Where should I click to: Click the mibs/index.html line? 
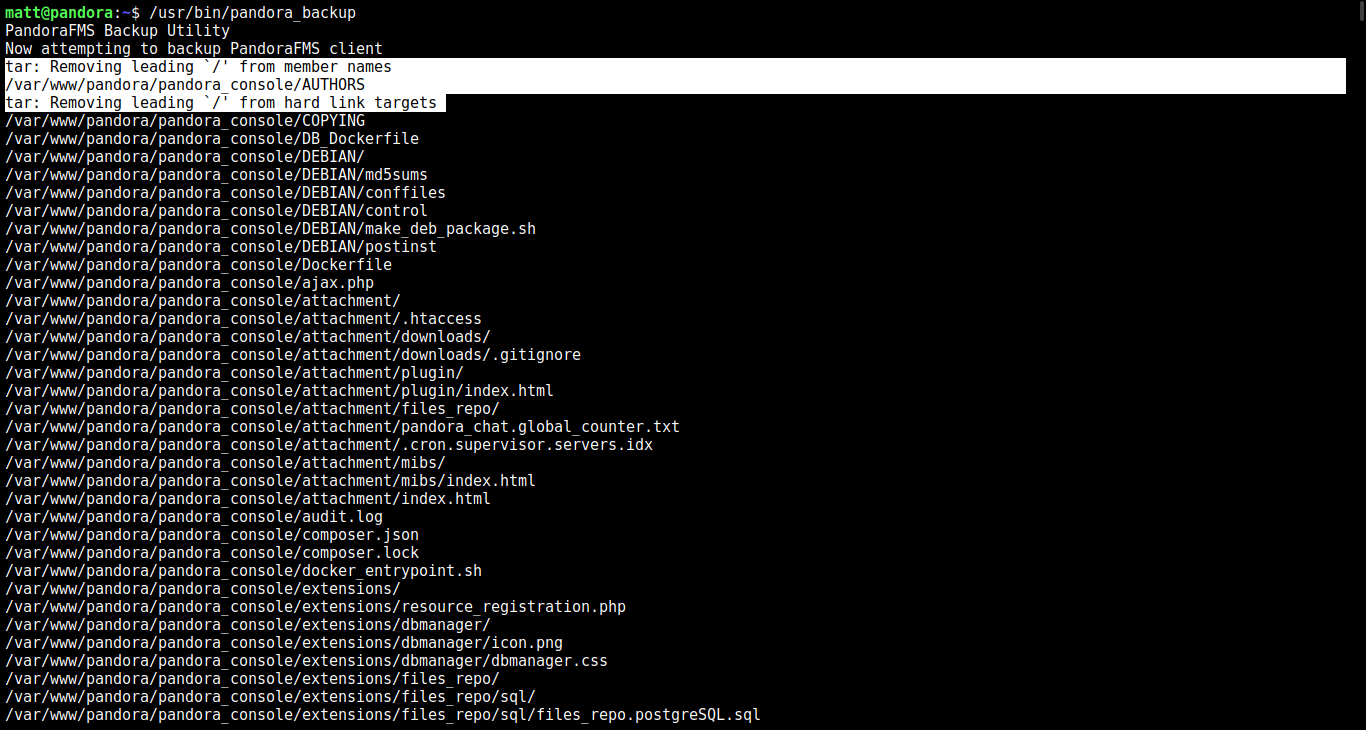270,481
